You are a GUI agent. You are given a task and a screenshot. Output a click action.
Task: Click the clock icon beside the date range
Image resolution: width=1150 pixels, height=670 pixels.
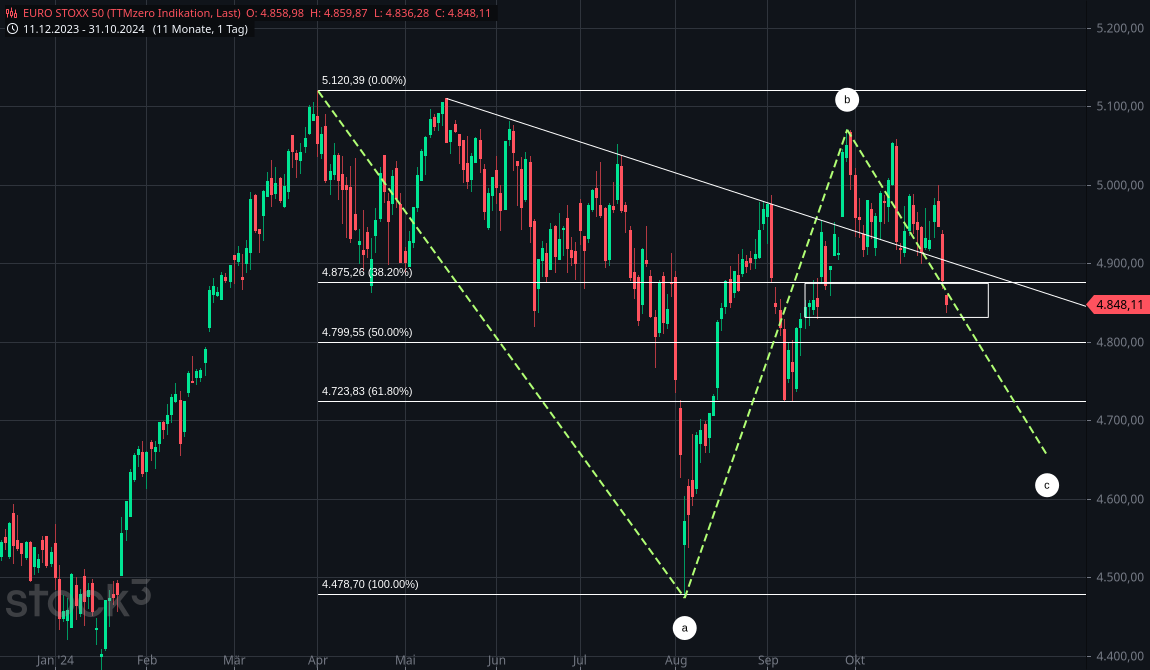12,29
